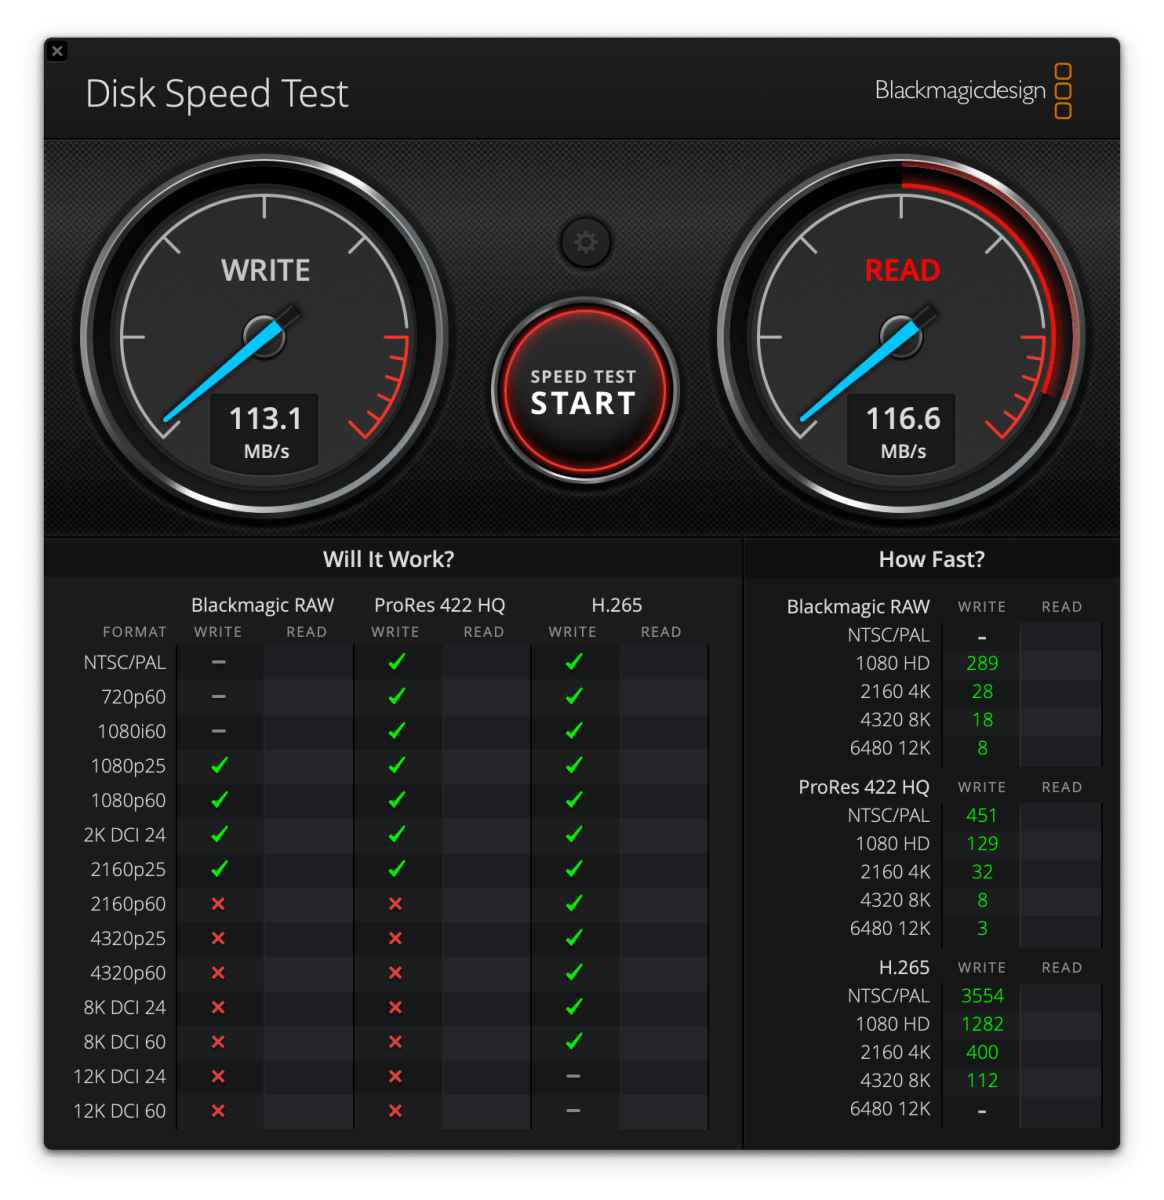Image resolution: width=1164 pixels, height=1200 pixels.
Task: Click the 1080p60 format row label
Action: point(128,800)
